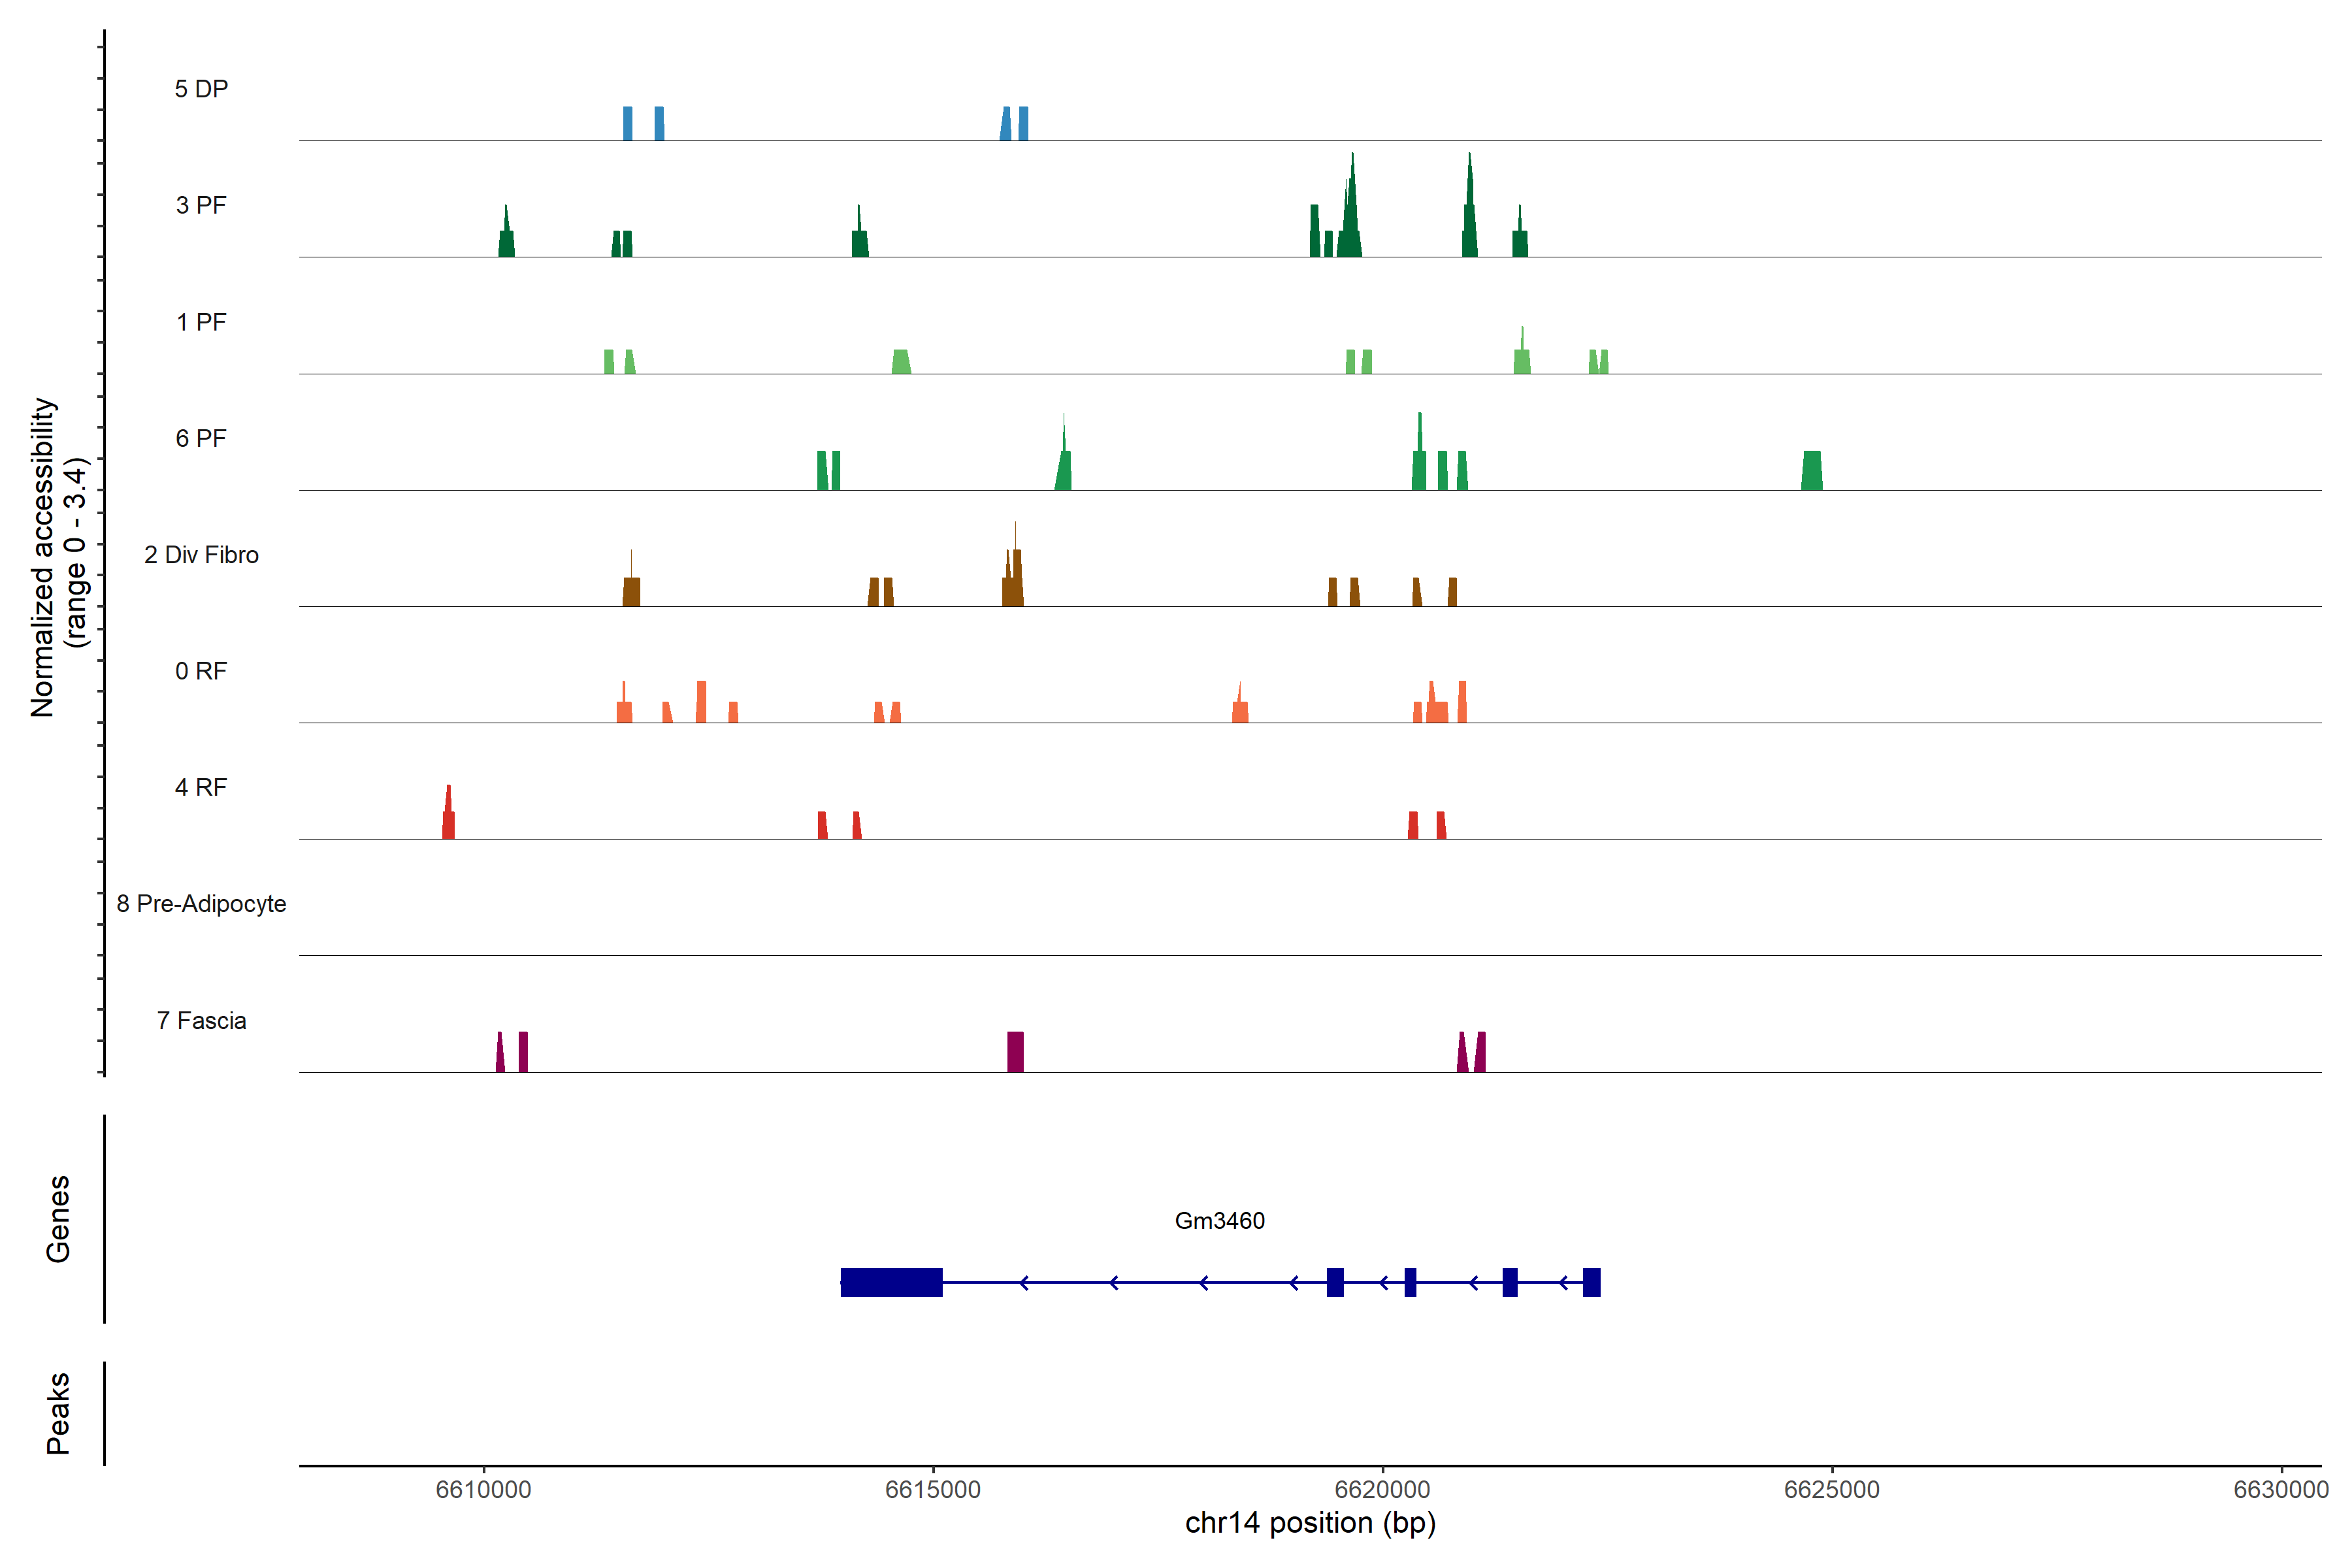Image resolution: width=2352 pixels, height=1568 pixels.
Task: Click the Gm3460 gene label
Action: [x=1219, y=1221]
